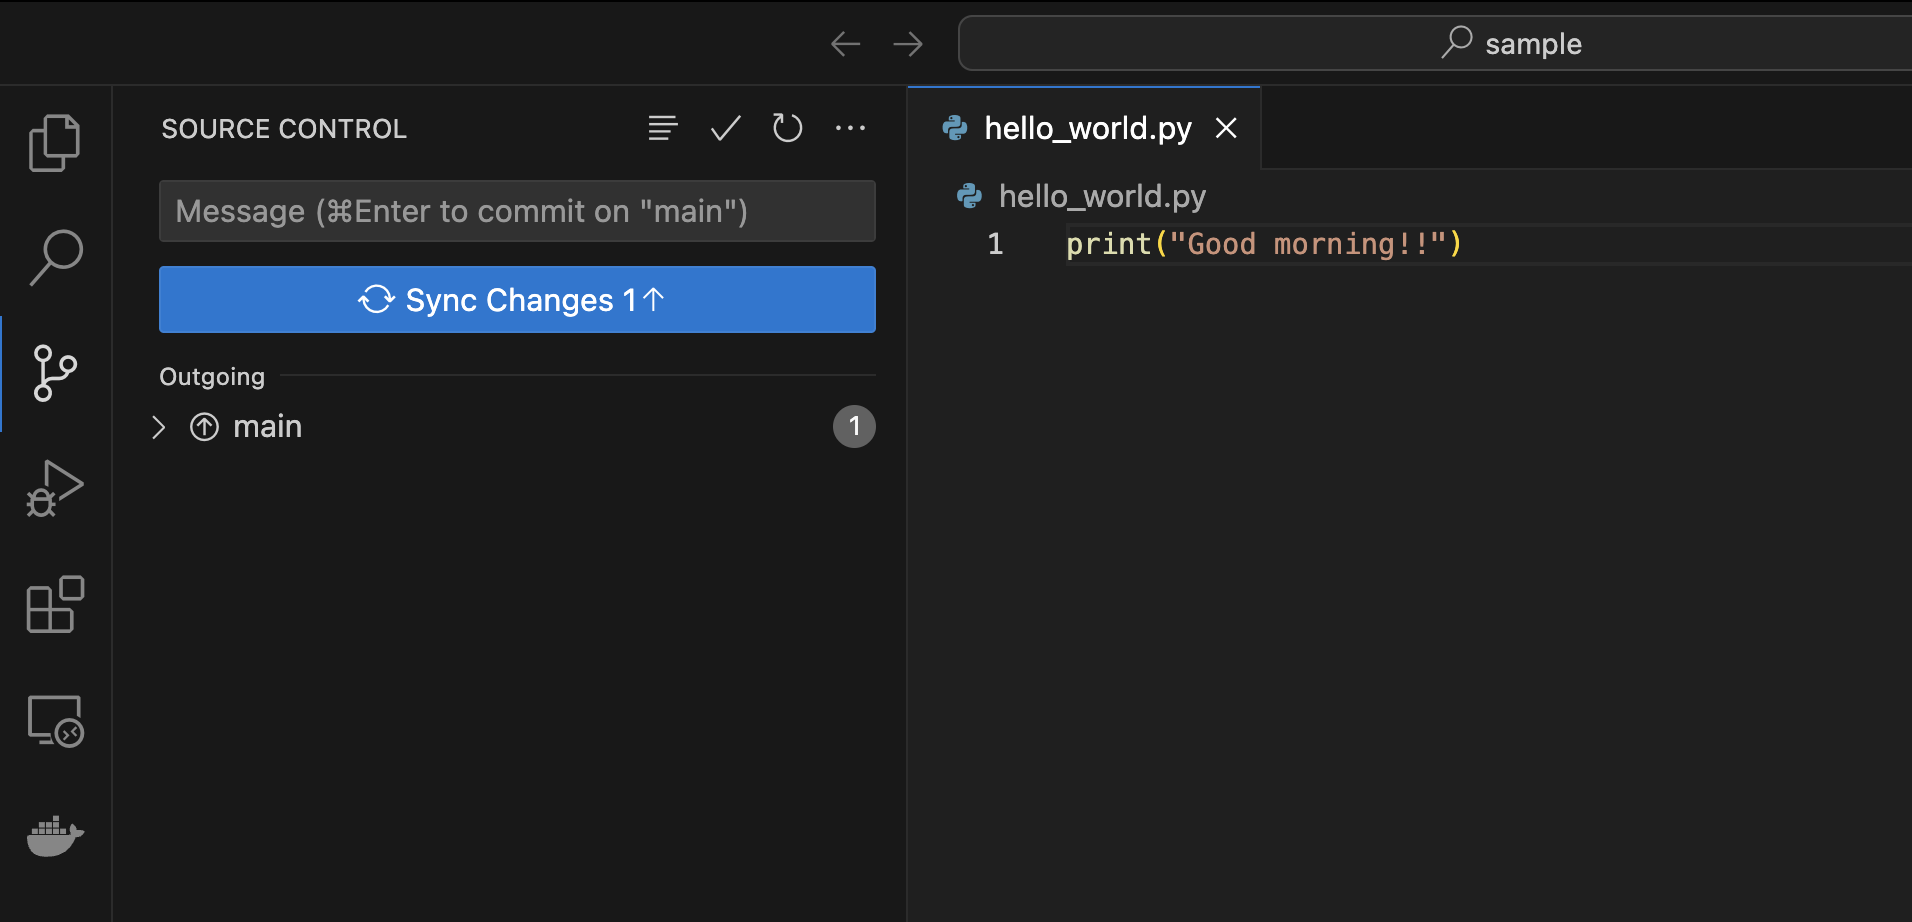This screenshot has height=922, width=1912.
Task: Refresh the source control panel
Action: [788, 128]
